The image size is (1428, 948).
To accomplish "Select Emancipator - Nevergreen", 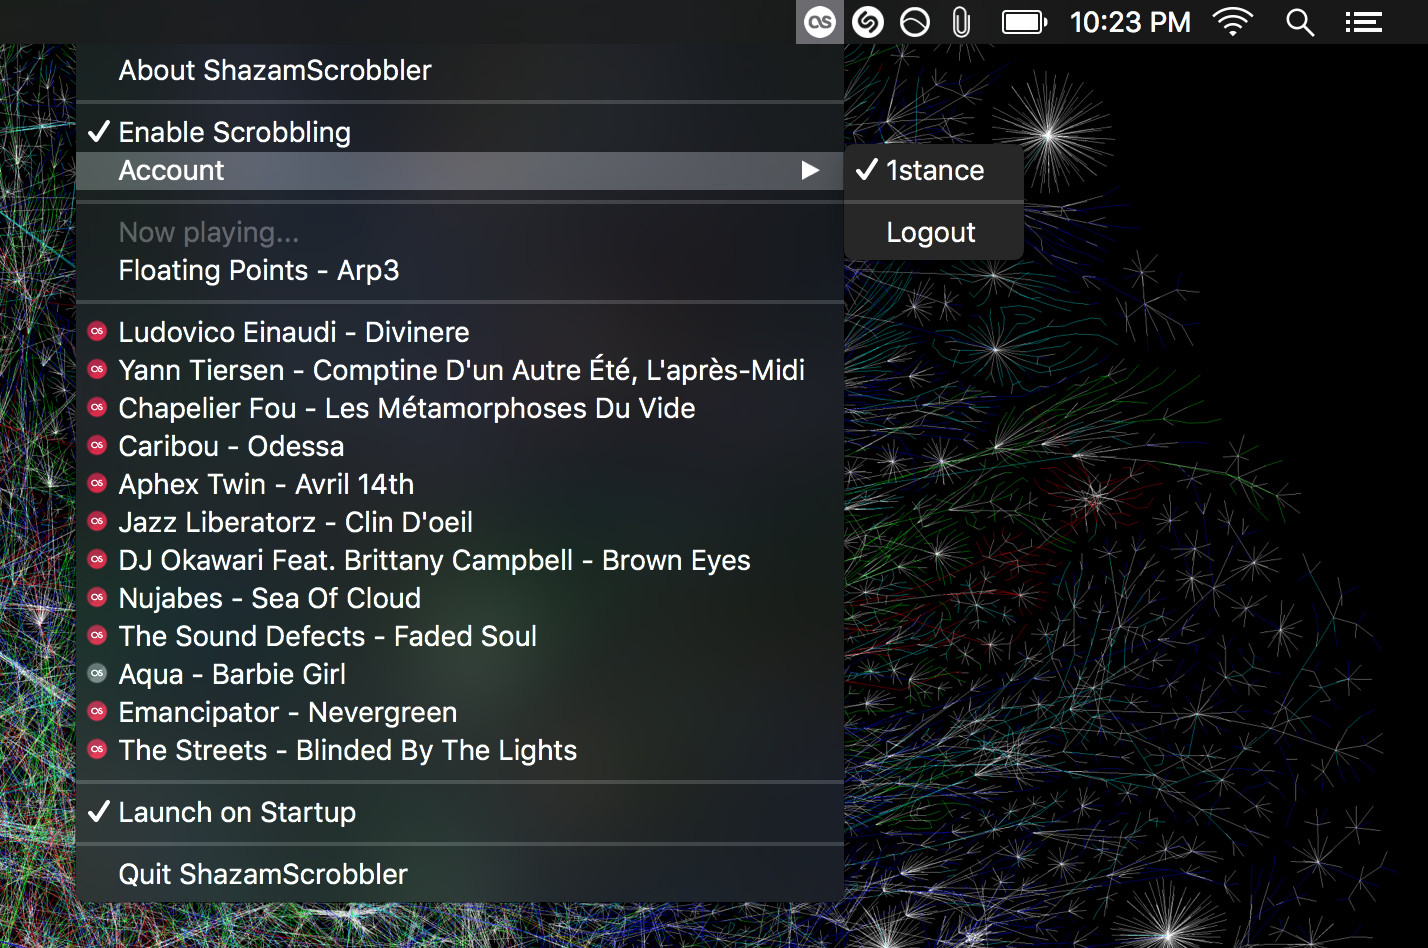I will point(460,712).
